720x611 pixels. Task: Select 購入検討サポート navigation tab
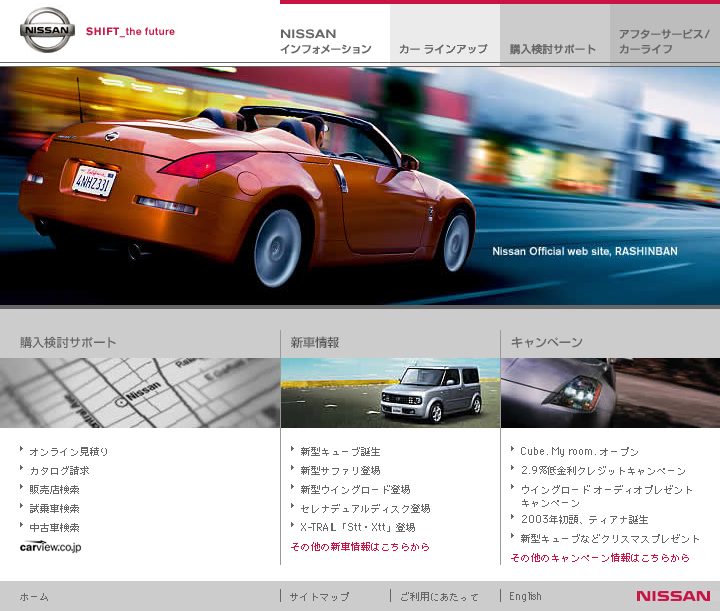[555, 33]
